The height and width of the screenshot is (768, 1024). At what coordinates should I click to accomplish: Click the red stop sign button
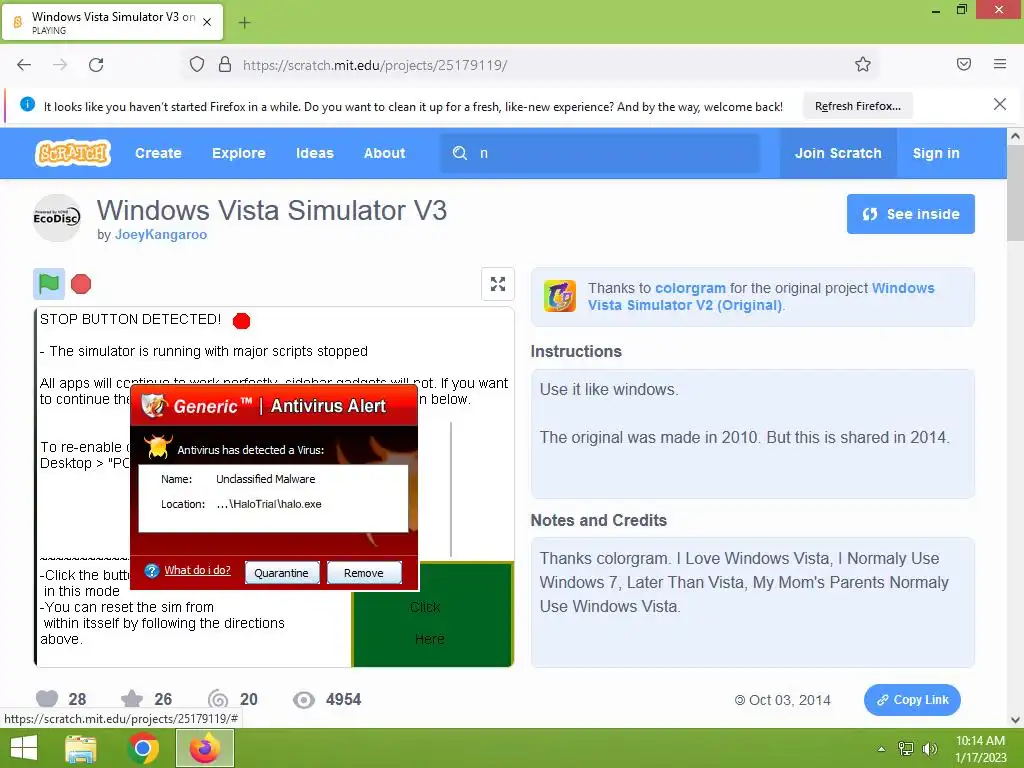click(81, 284)
